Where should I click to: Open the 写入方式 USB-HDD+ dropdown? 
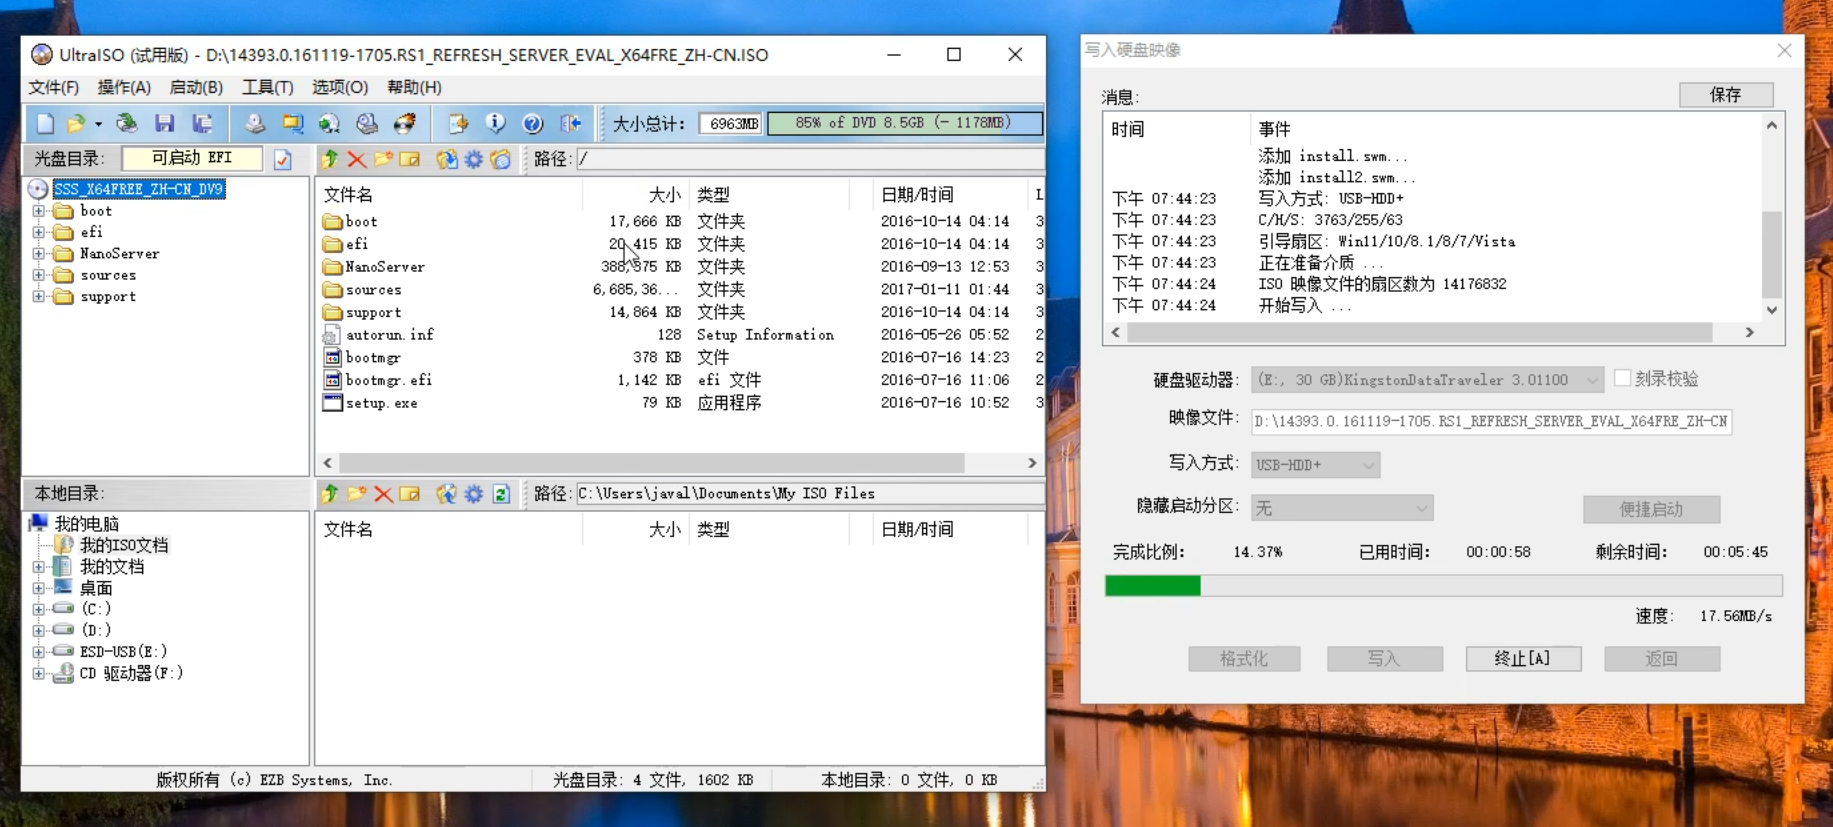pyautogui.click(x=1368, y=465)
